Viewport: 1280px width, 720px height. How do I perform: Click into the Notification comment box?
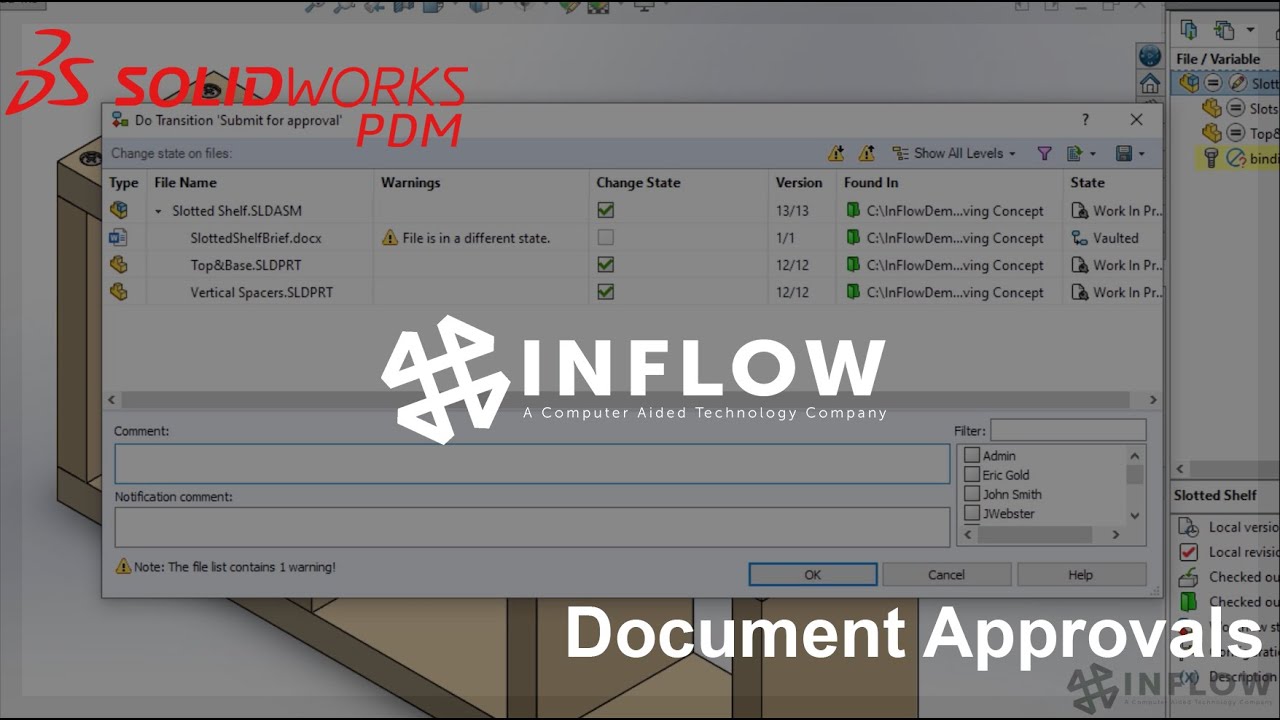pos(532,527)
